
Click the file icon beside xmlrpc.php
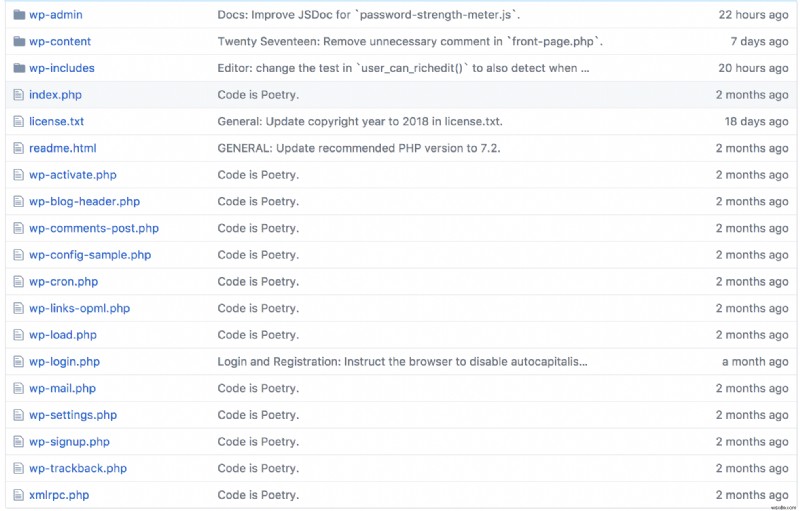(x=18, y=495)
